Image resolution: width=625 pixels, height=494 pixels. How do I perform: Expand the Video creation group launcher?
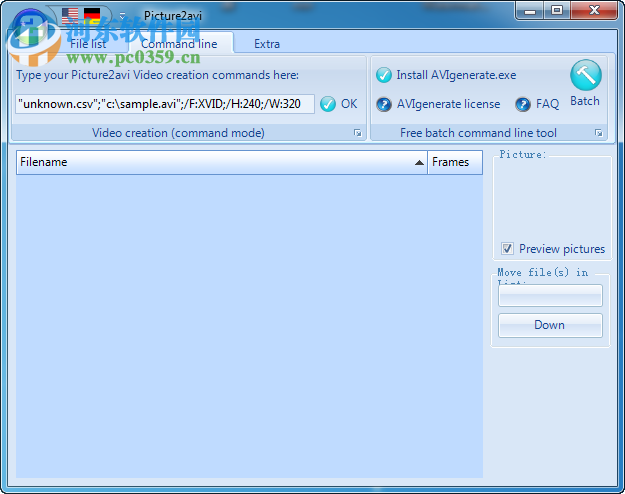(x=358, y=133)
